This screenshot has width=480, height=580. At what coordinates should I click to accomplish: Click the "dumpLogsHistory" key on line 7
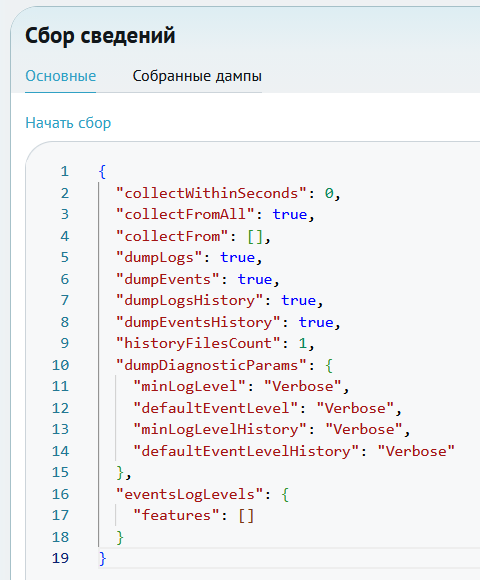pos(190,300)
